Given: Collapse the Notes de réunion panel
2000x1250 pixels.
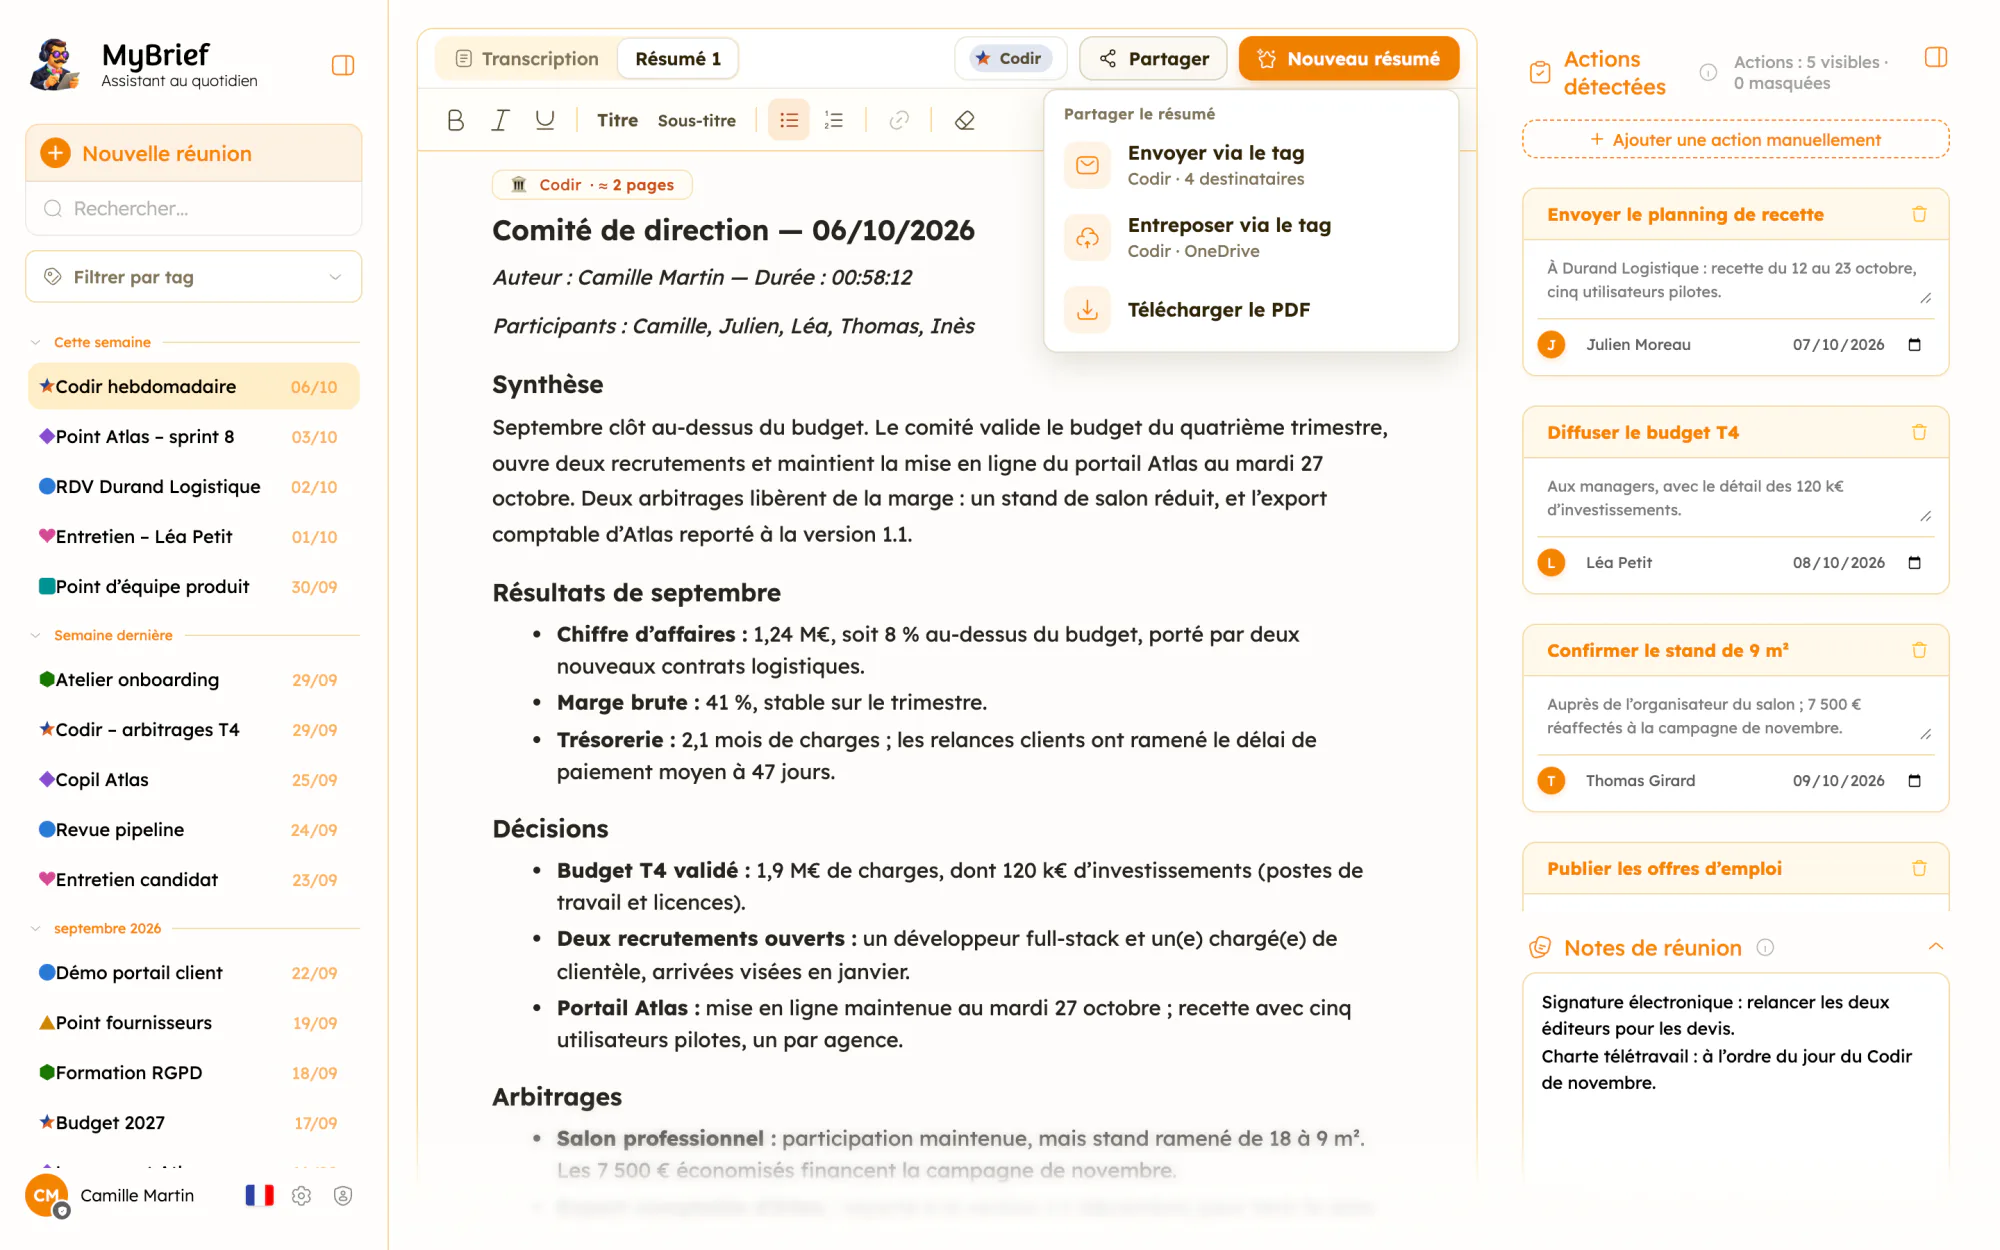Looking at the screenshot, I should coord(1936,946).
